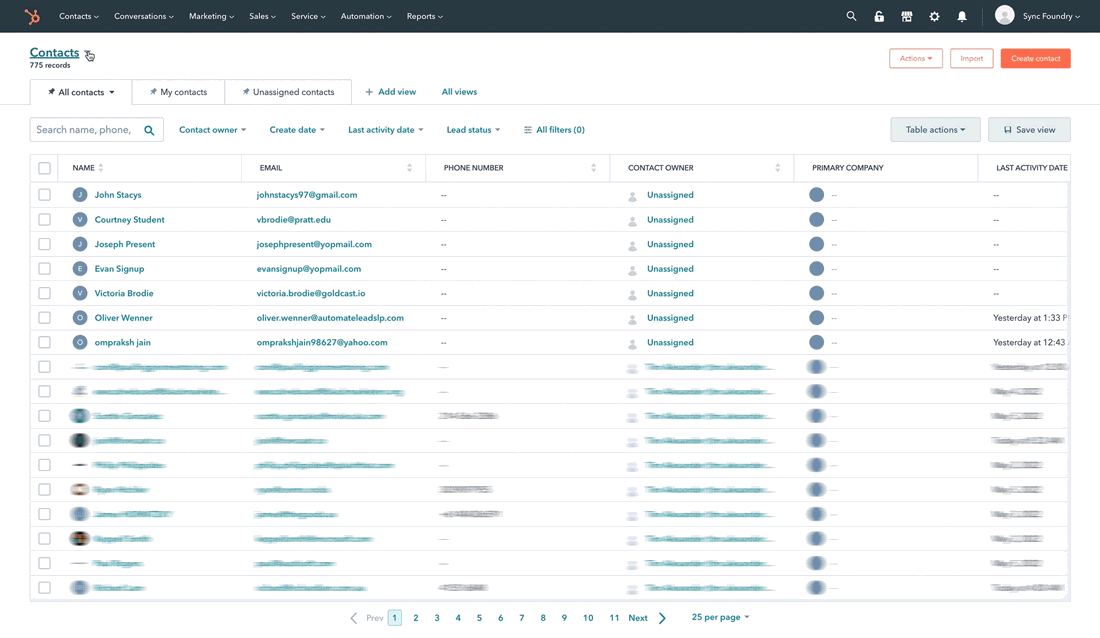
Task: Check the Evan Signup row checkbox
Action: (x=44, y=268)
